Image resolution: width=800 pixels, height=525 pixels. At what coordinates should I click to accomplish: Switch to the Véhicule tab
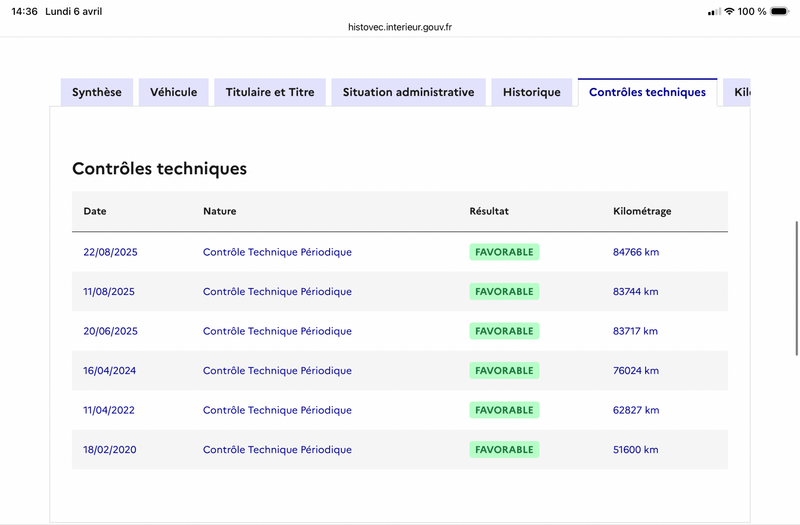(x=173, y=92)
